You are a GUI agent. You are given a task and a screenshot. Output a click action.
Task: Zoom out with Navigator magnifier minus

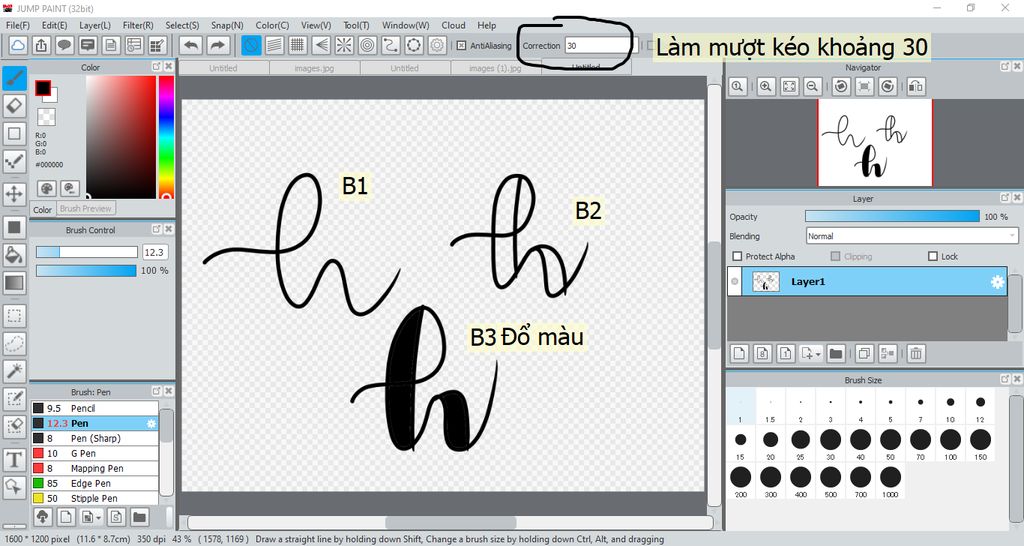click(x=812, y=86)
